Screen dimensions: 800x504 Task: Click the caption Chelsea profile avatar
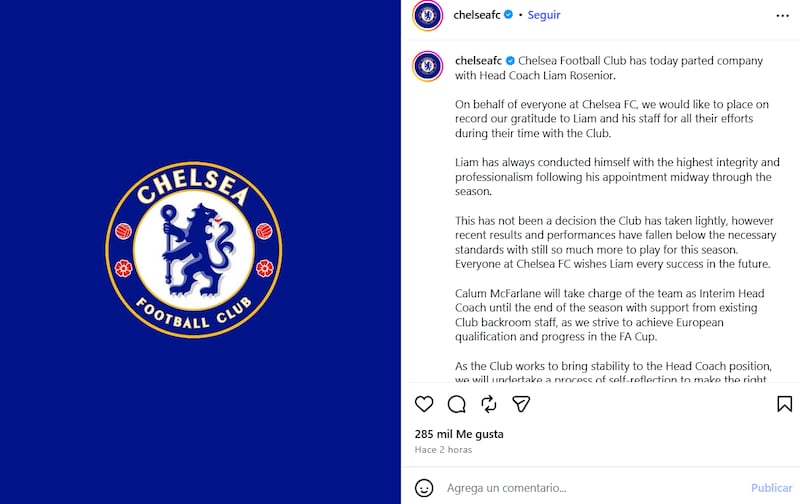428,67
